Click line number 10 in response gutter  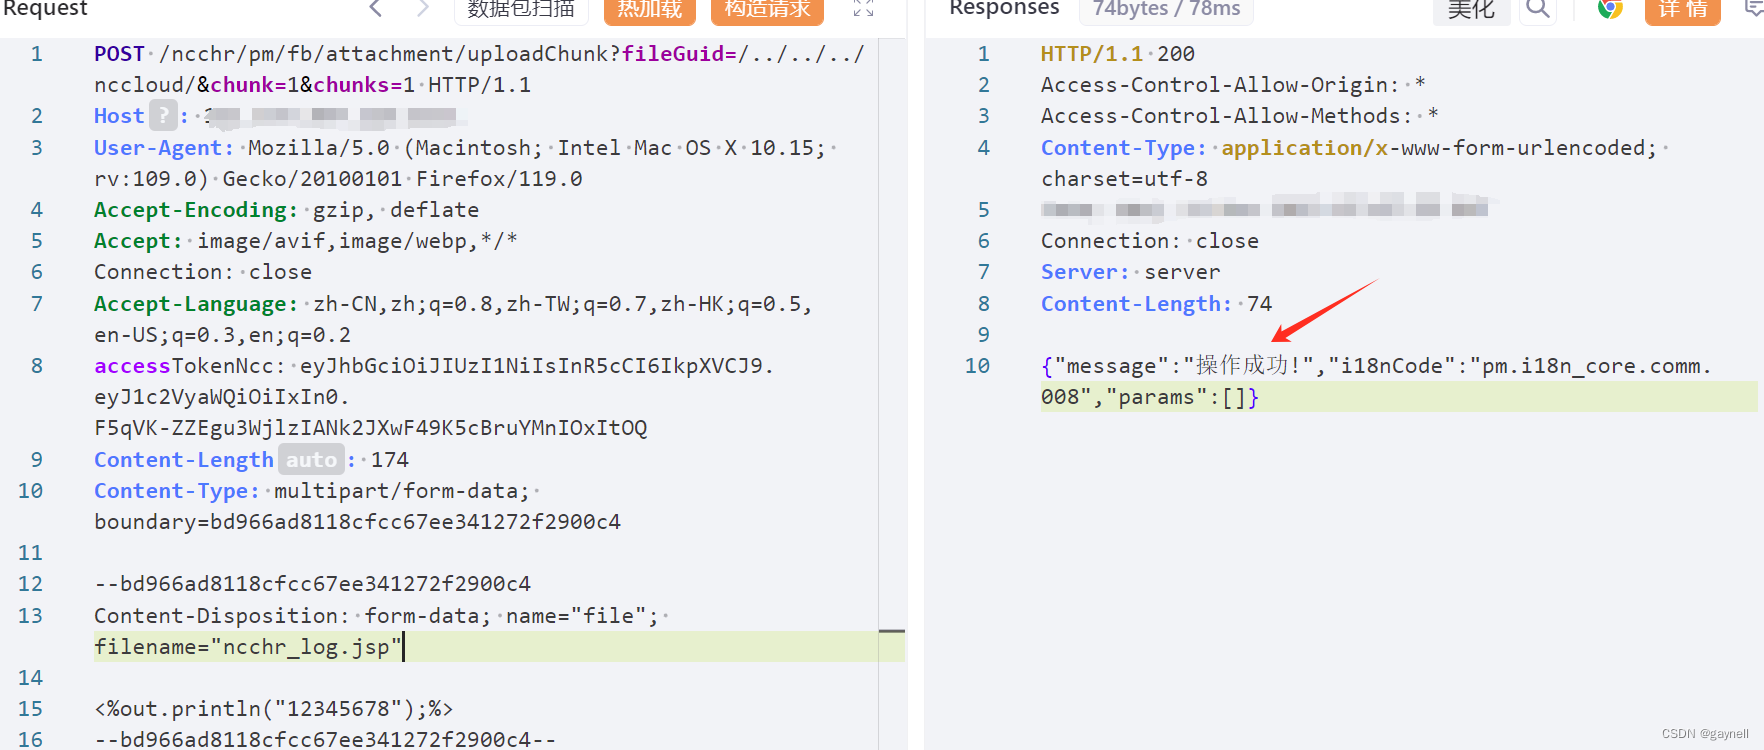coord(977,366)
